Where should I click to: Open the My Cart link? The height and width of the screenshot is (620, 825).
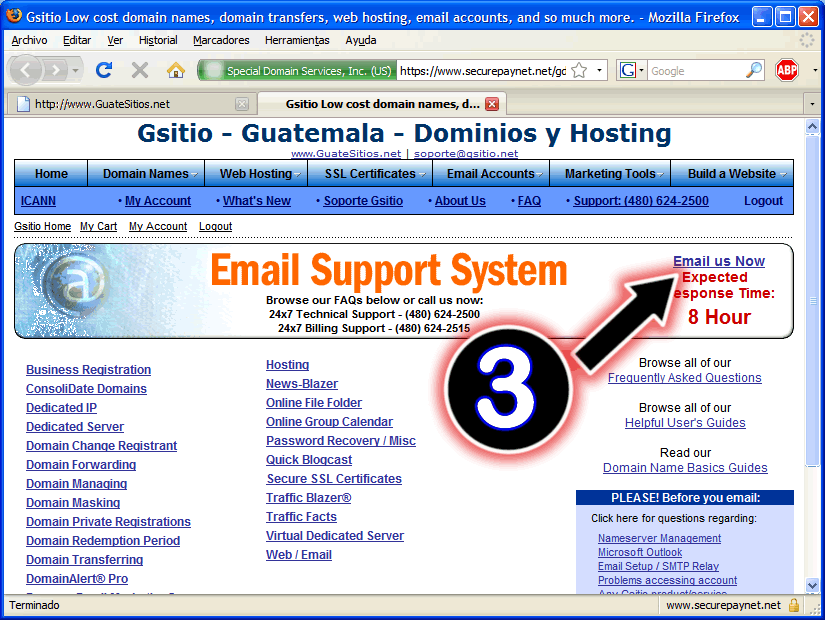coord(98,226)
